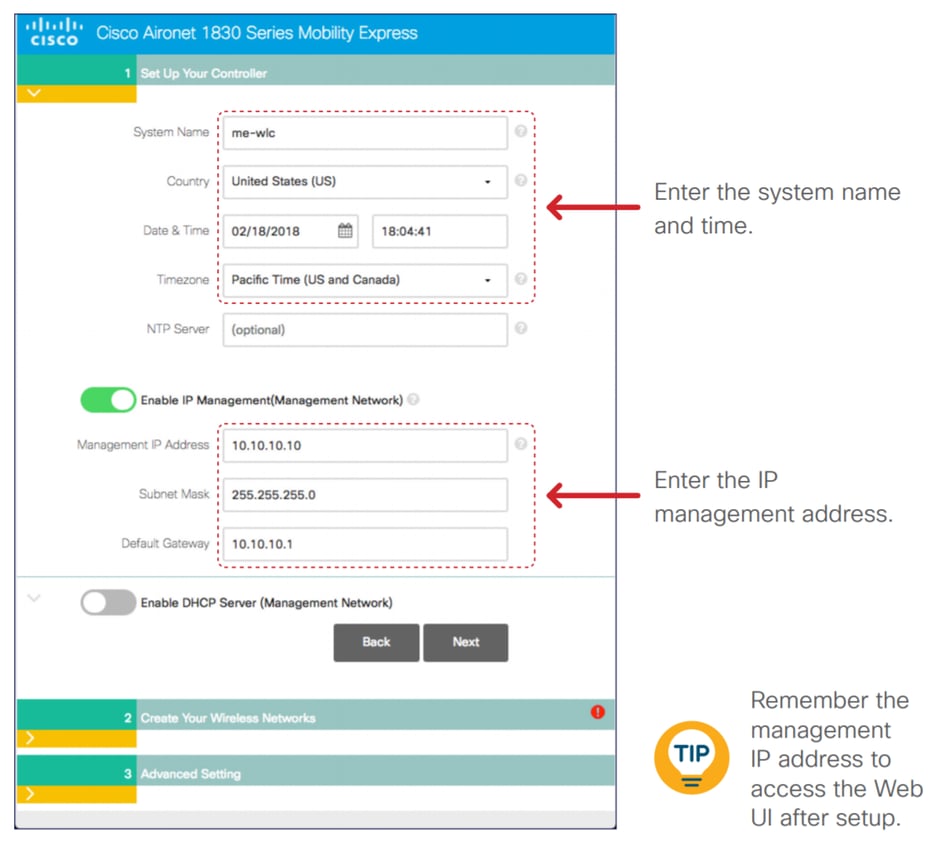Click help icon next to System Name
The height and width of the screenshot is (841, 948).
pyautogui.click(x=520, y=131)
